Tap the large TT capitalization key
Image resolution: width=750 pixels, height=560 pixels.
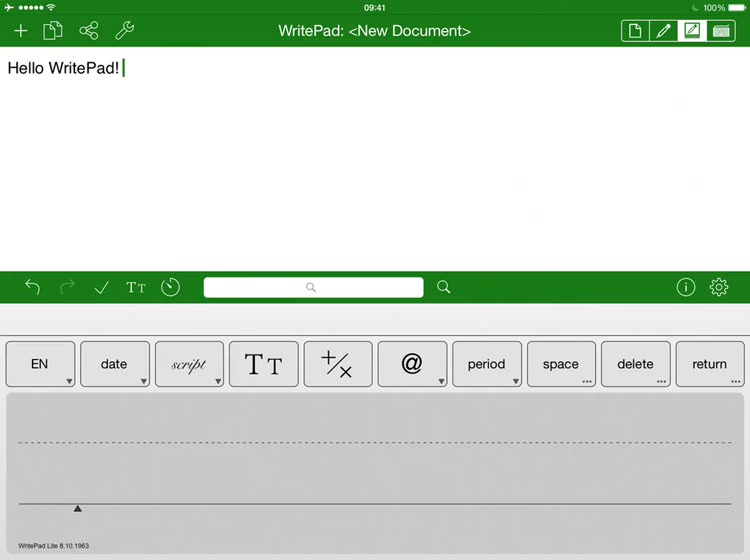click(264, 364)
